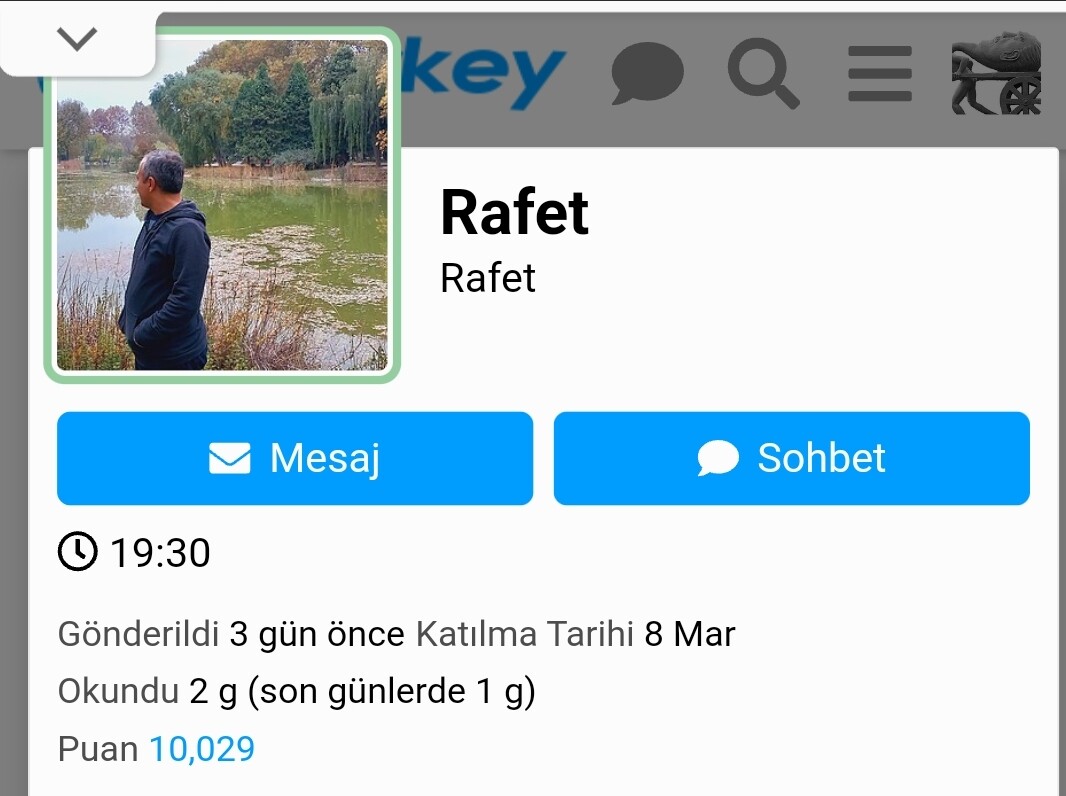Click the Katılma Tarihi 8 Mar date
Image resolution: width=1066 pixels, height=796 pixels.
pos(575,634)
